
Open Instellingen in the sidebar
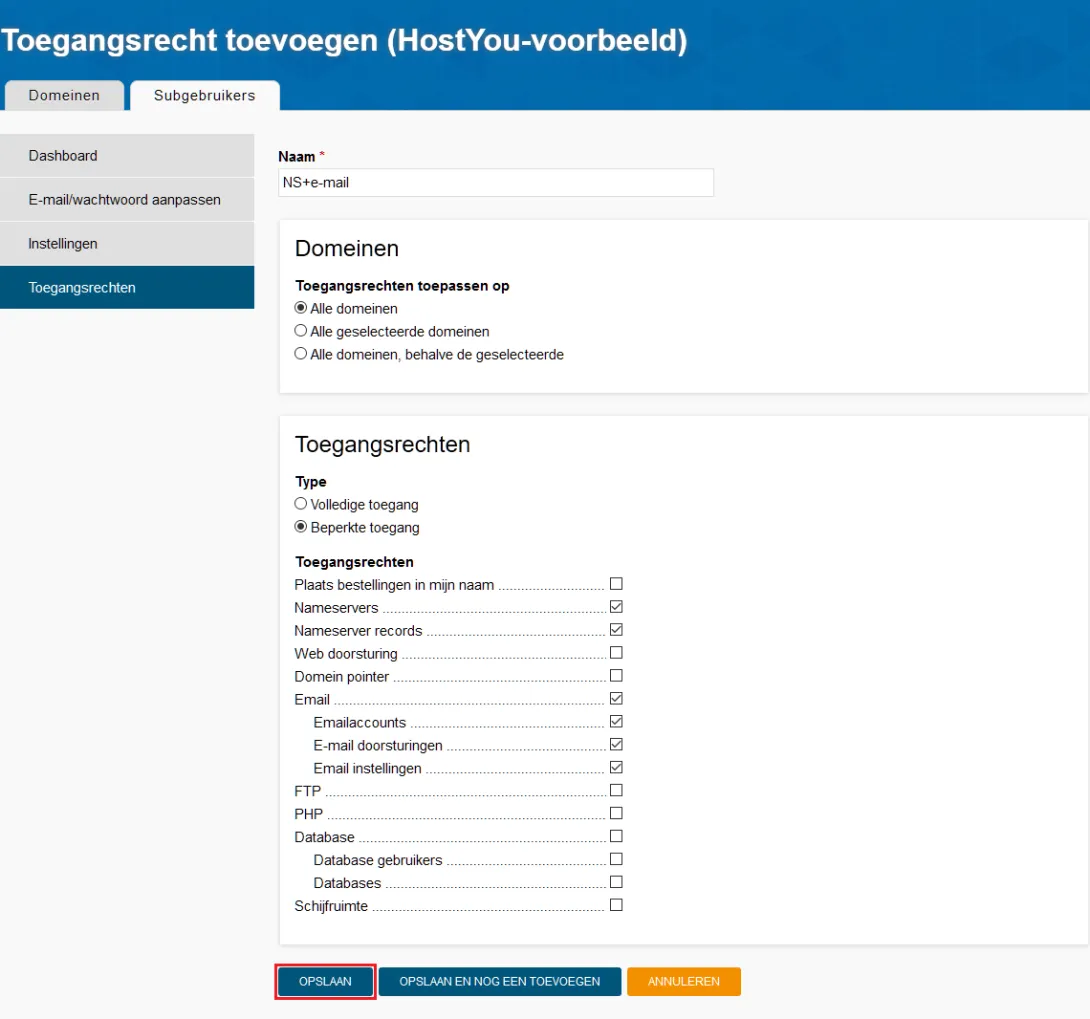(127, 244)
